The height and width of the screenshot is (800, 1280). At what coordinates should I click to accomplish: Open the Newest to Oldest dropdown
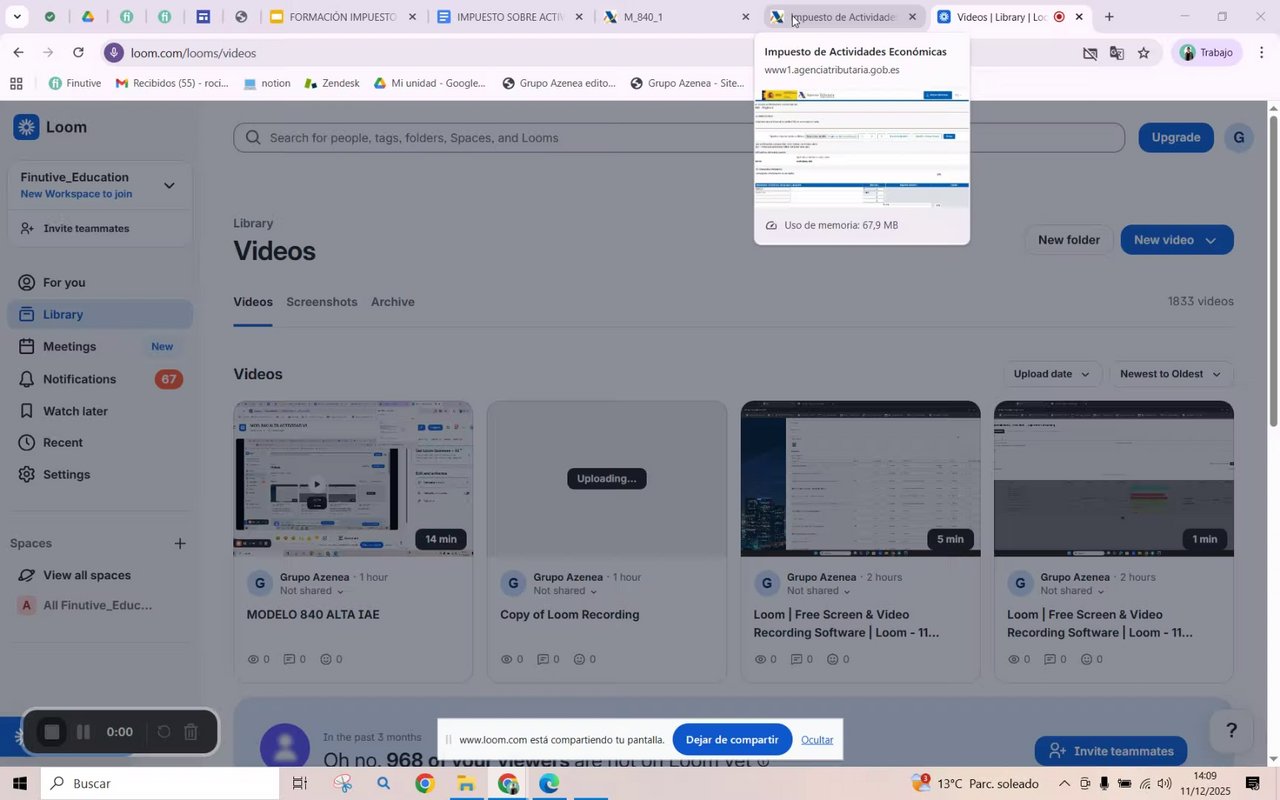point(1171,374)
